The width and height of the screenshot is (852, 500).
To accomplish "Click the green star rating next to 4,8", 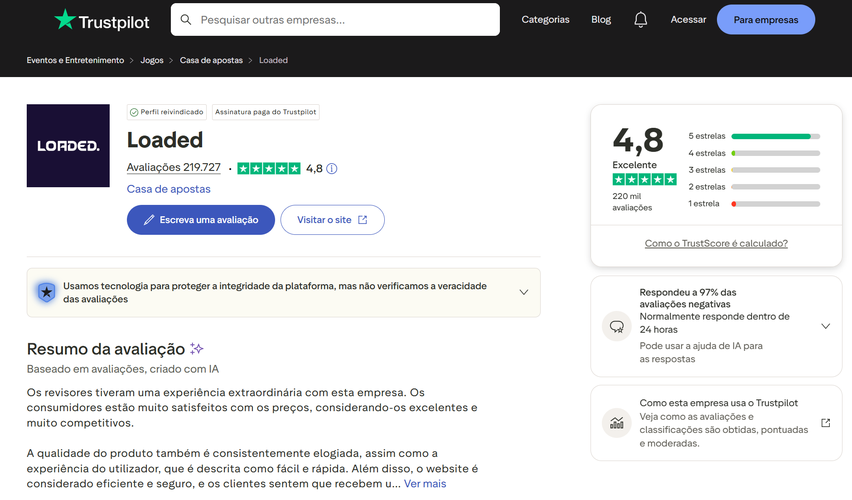I will pos(269,168).
